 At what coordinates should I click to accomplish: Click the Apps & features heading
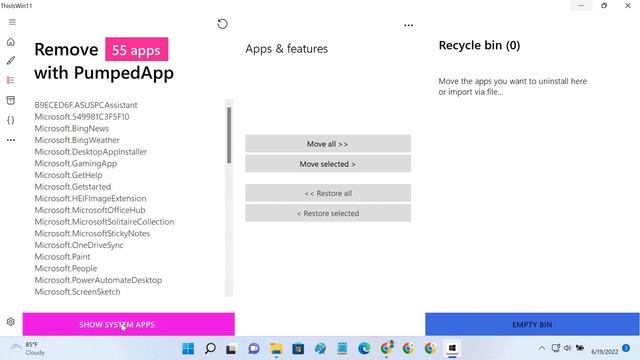(x=287, y=49)
